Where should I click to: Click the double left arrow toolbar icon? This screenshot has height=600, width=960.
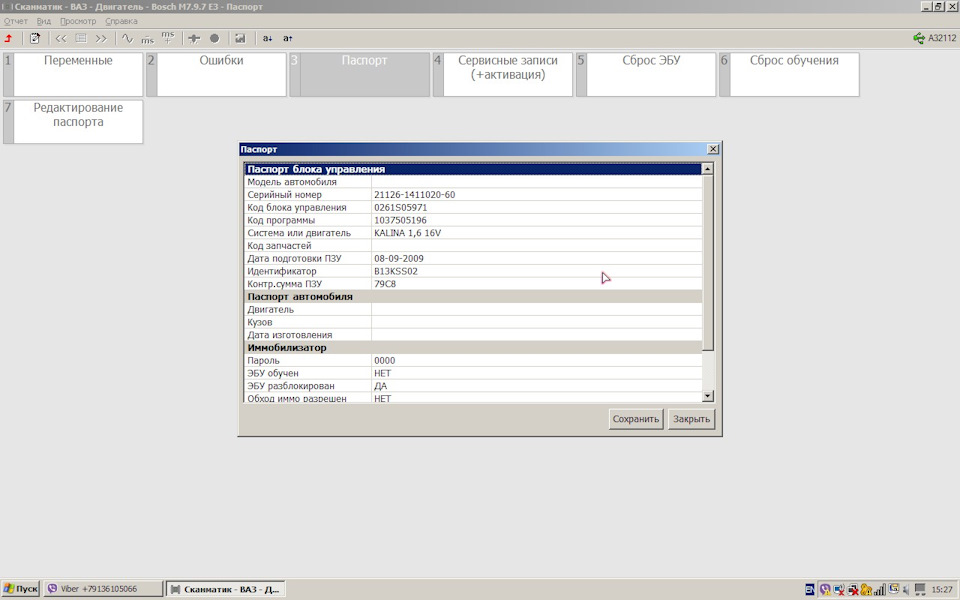(x=61, y=38)
